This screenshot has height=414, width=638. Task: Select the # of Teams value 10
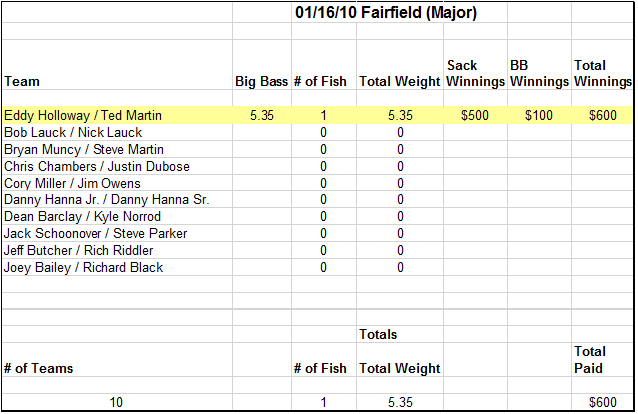point(116,403)
